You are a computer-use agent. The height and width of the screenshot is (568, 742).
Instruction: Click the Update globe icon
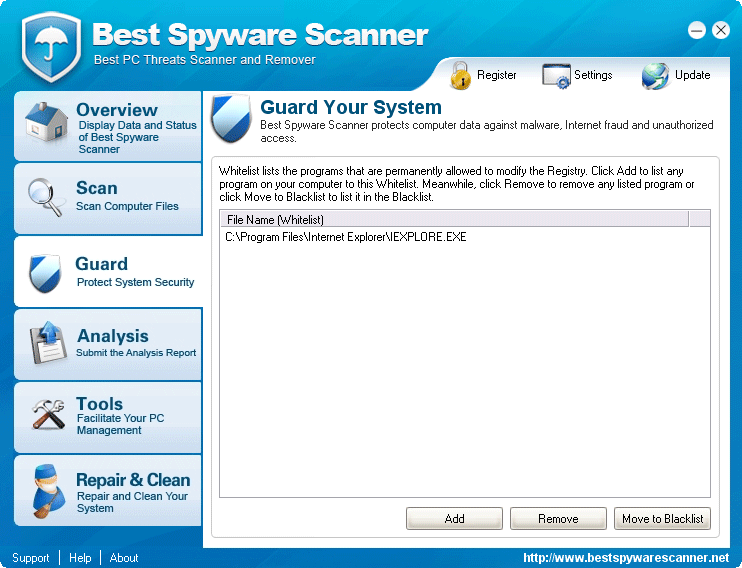point(655,76)
